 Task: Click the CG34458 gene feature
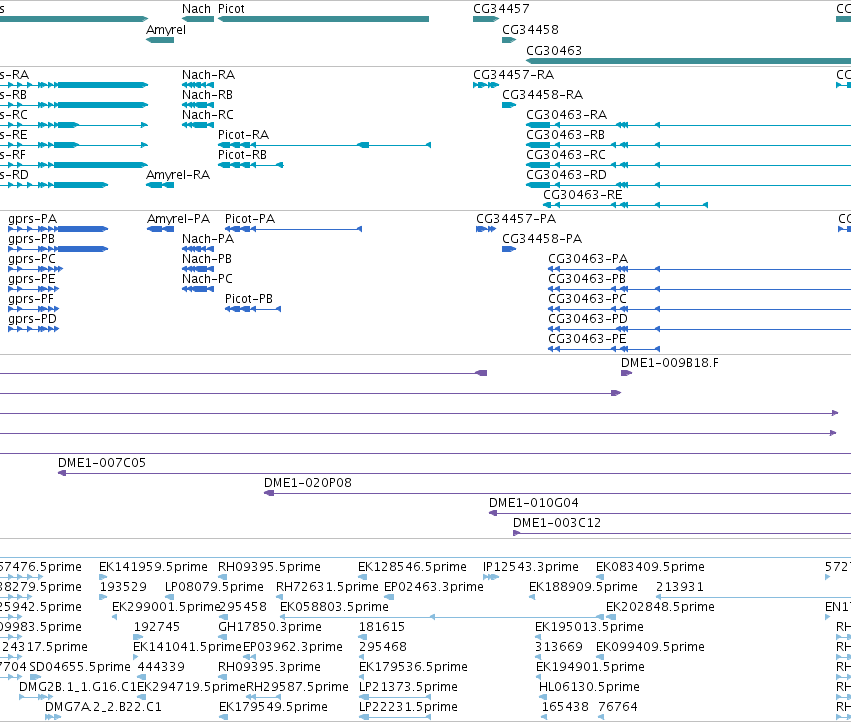coord(509,40)
